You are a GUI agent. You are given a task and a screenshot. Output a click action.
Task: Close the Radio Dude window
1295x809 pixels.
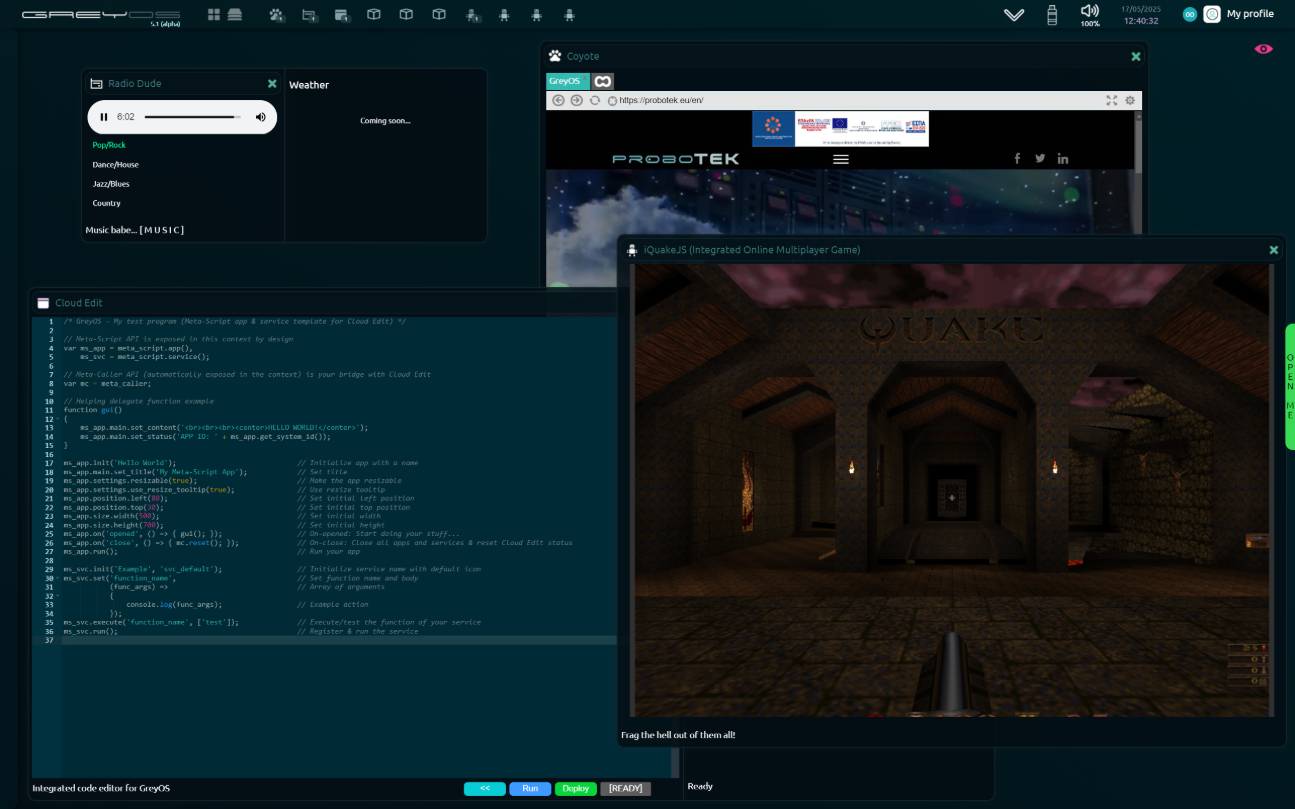click(x=272, y=84)
